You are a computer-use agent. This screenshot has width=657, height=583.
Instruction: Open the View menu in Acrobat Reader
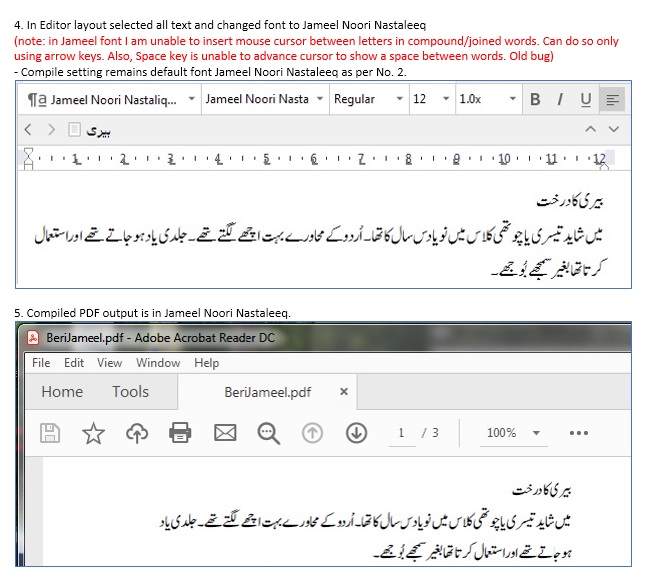[x=109, y=363]
